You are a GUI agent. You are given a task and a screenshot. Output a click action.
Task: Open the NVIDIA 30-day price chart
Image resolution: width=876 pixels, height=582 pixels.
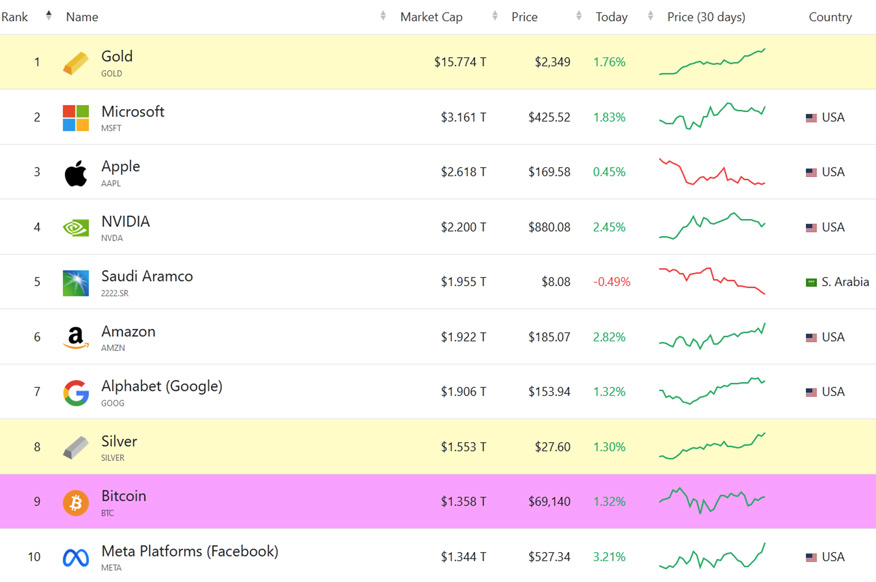712,226
